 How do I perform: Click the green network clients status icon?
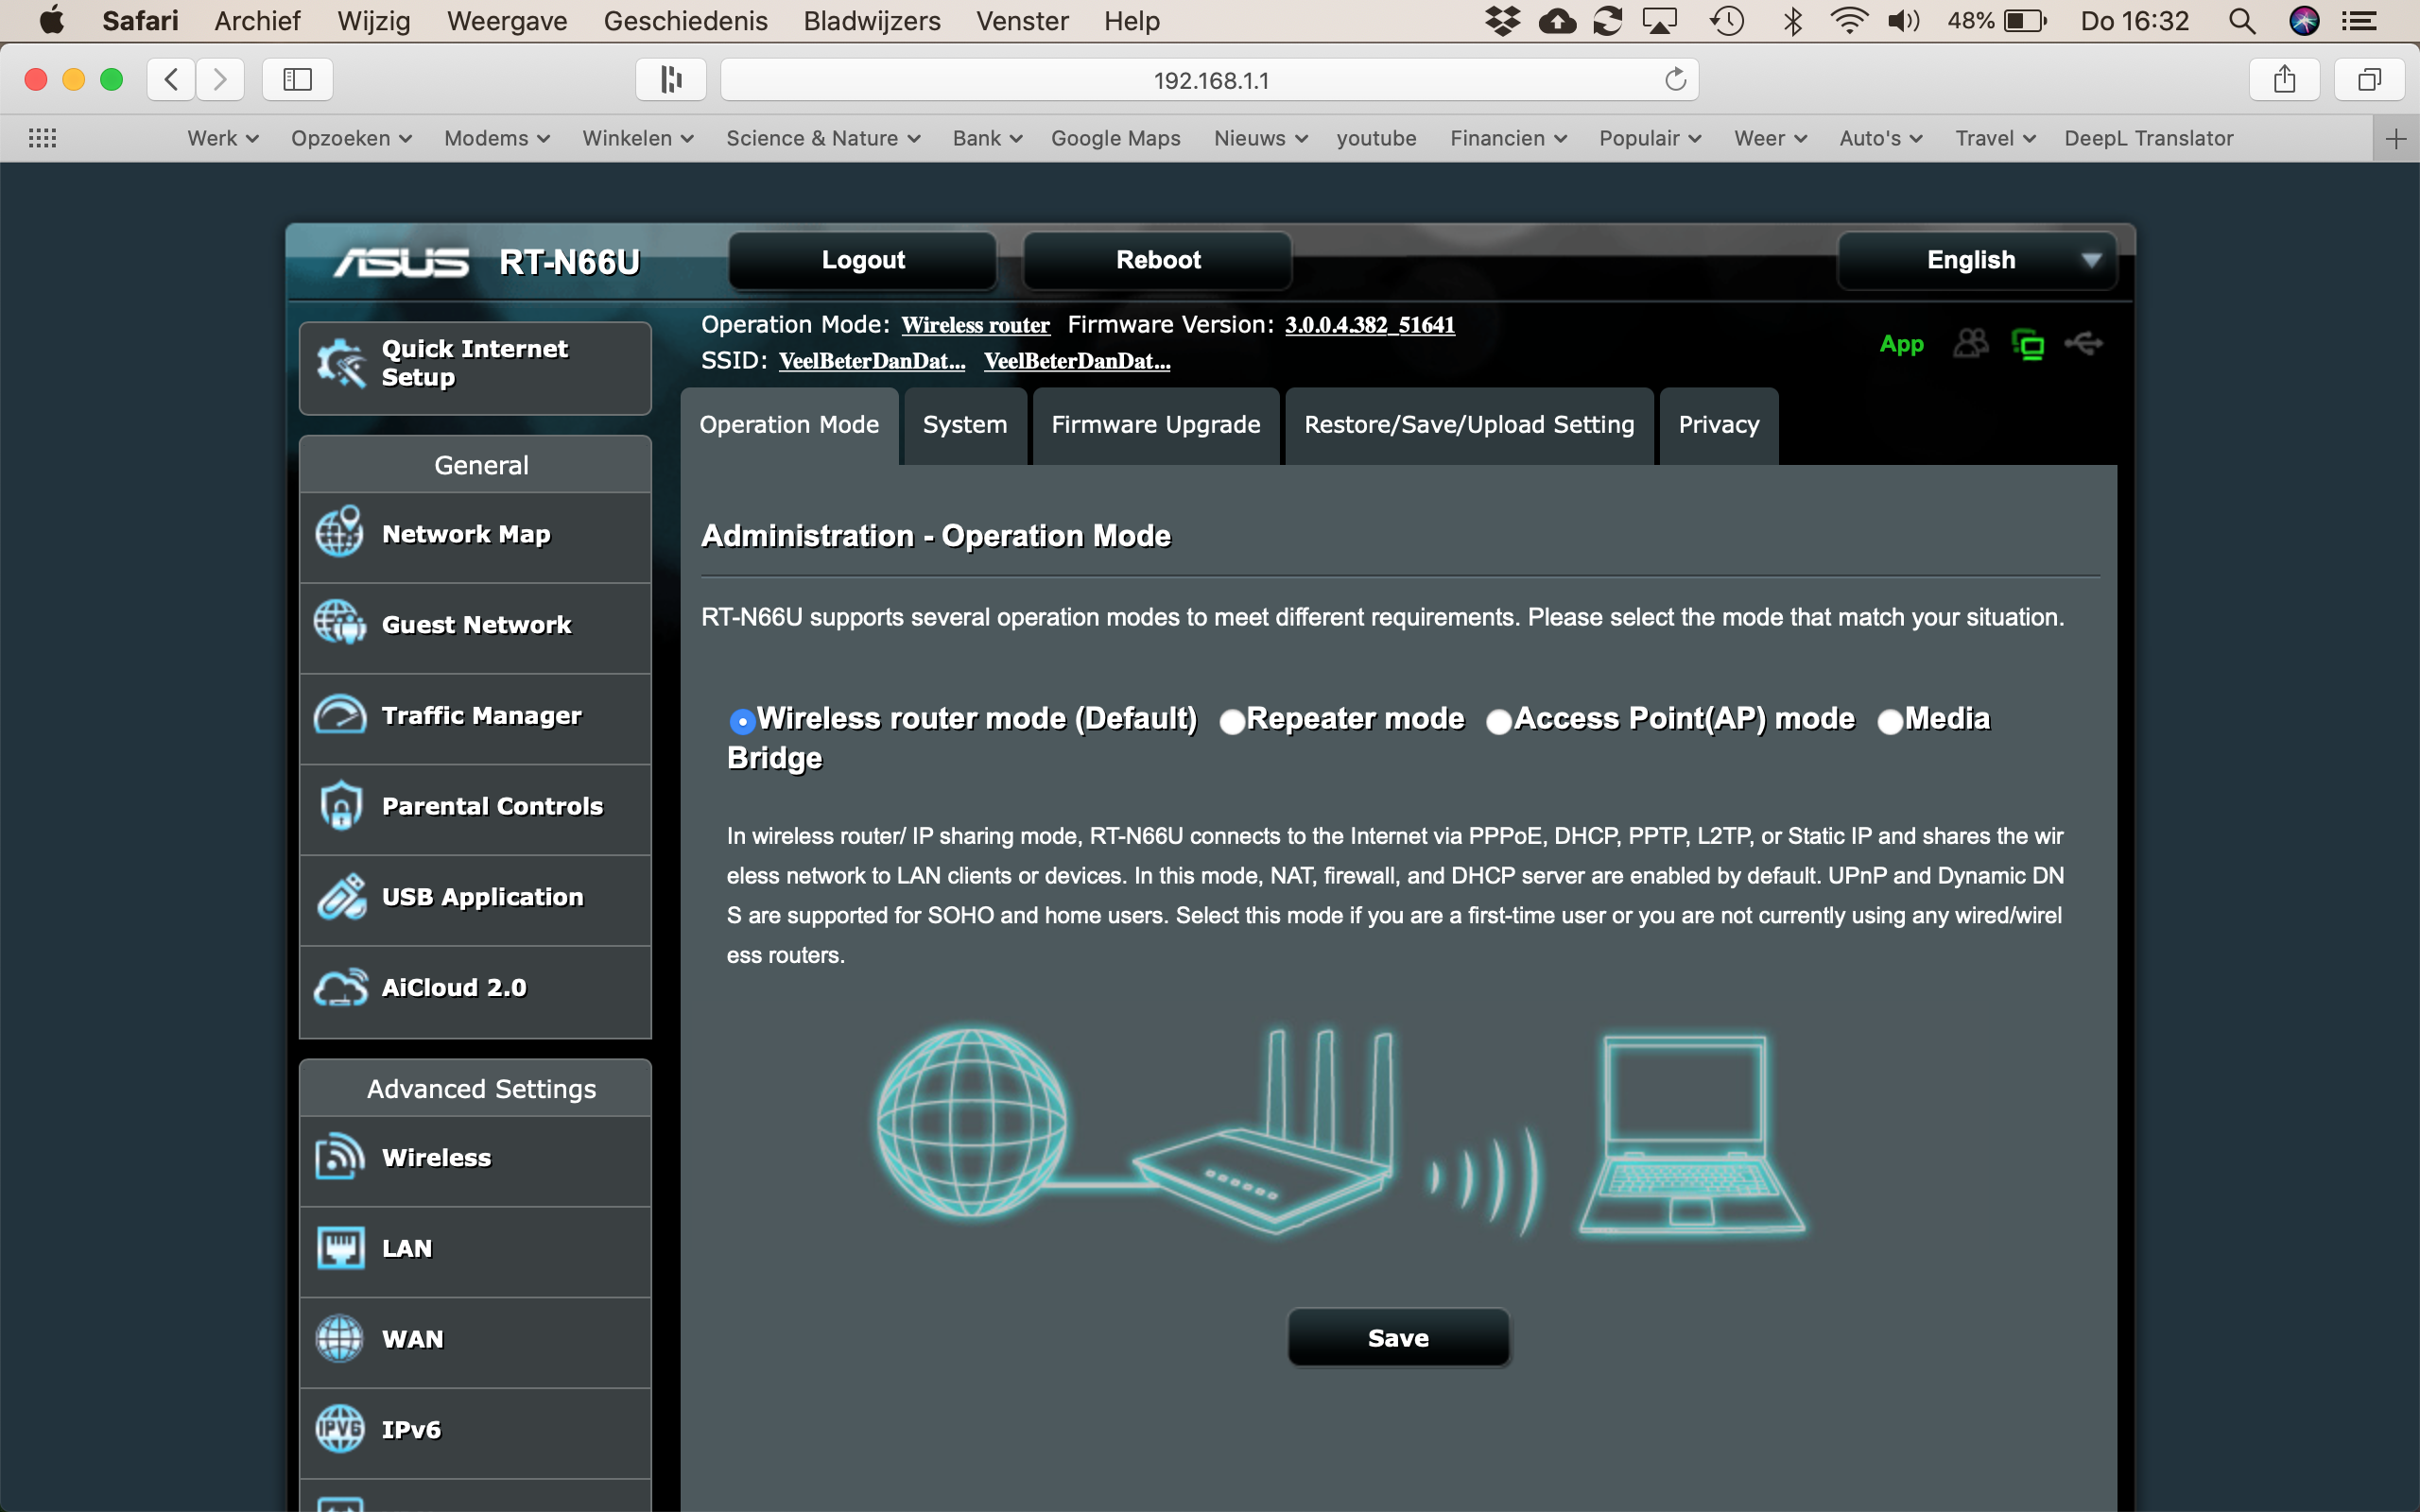coord(2027,345)
